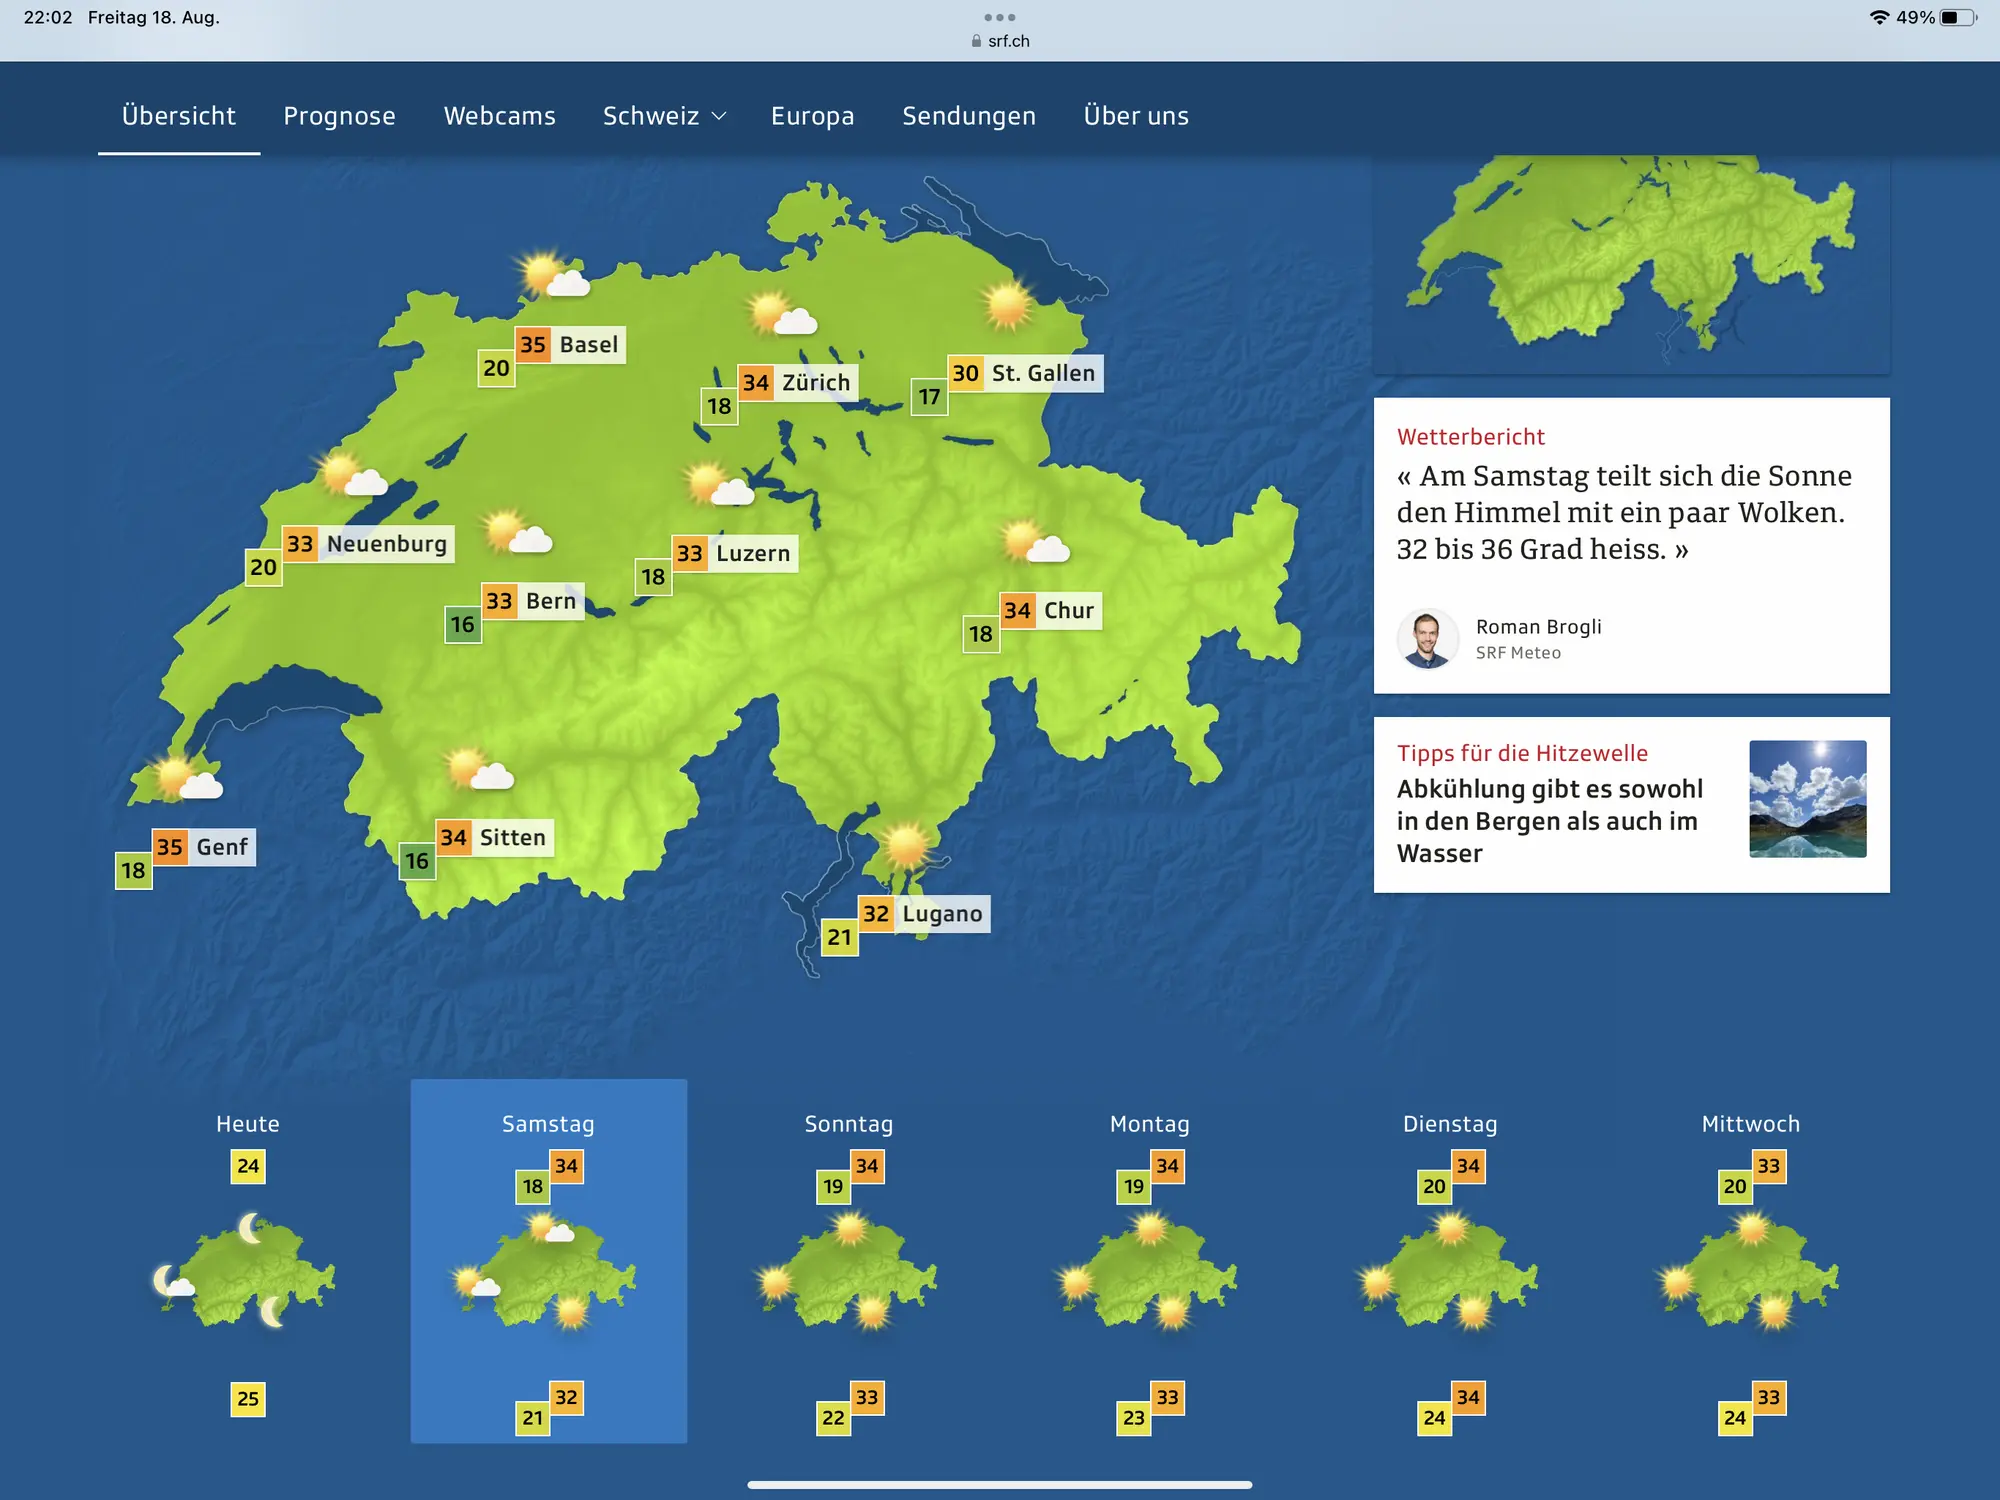Tap the three-dots multitasking icon at top
2000x1500 pixels.
click(x=999, y=17)
